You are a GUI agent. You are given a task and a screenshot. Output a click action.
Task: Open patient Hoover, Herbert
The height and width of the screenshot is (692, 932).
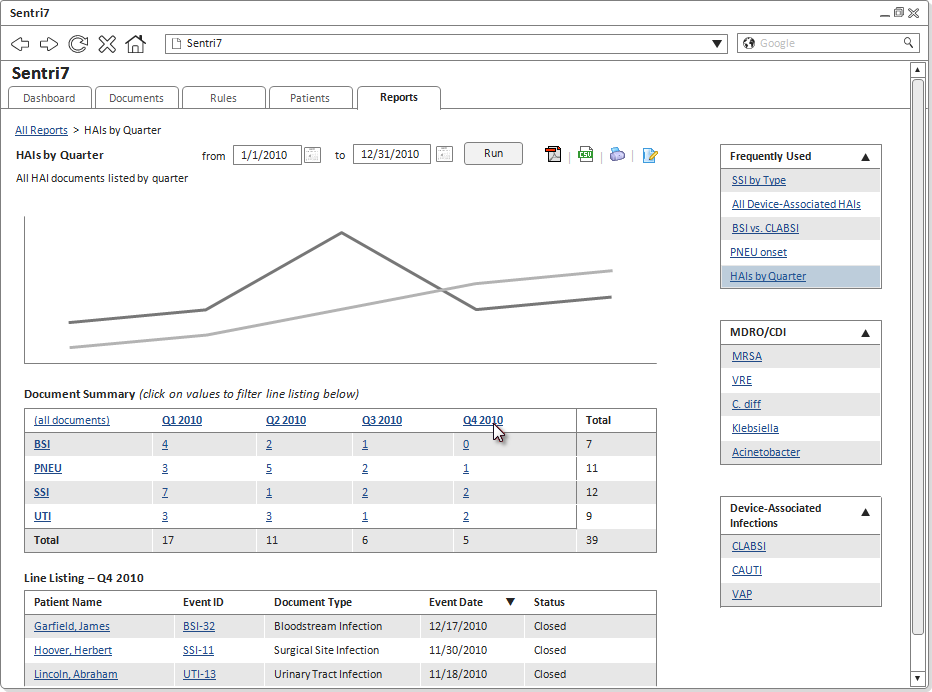[73, 650]
